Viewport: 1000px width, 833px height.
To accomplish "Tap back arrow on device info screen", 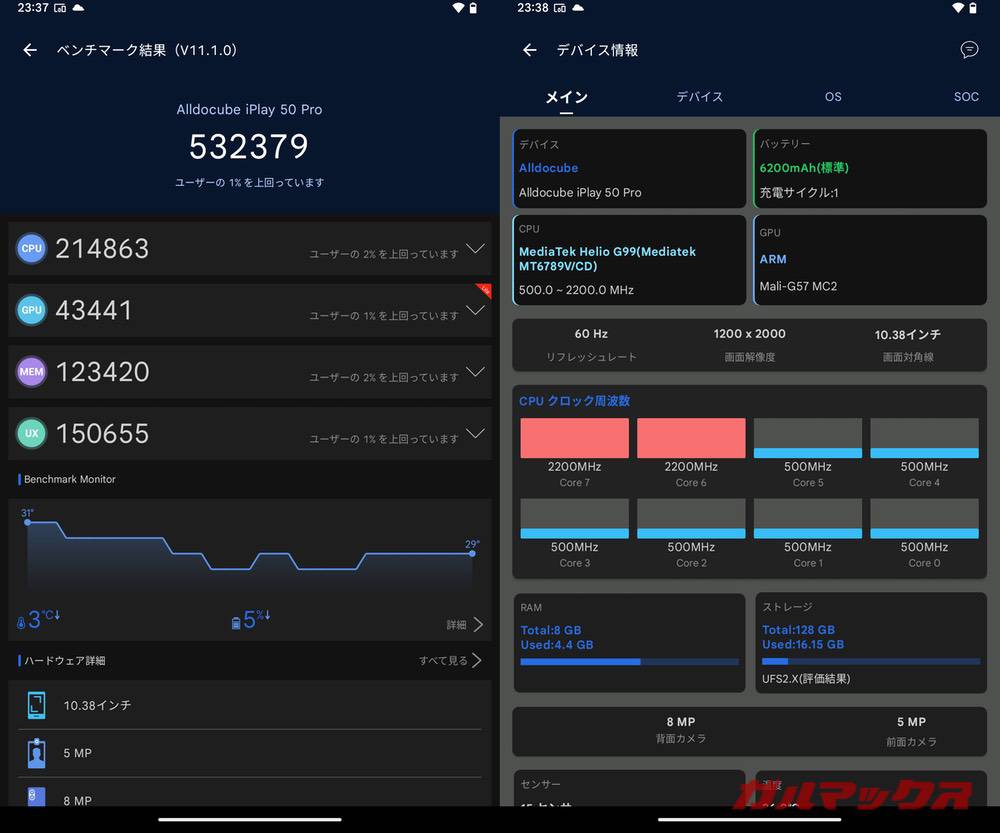I will pyautogui.click(x=530, y=50).
